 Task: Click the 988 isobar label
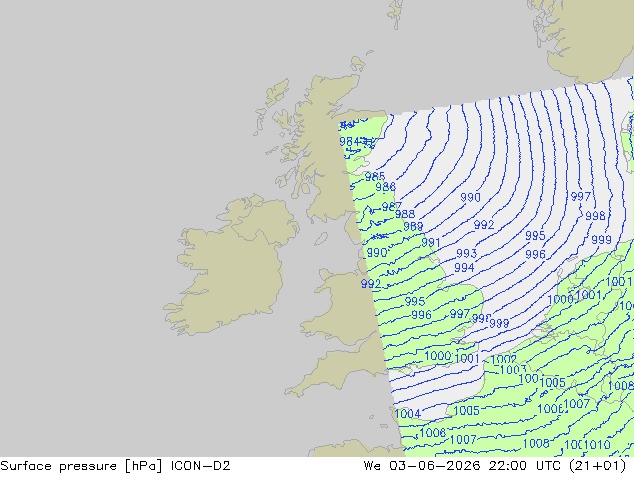click(405, 214)
